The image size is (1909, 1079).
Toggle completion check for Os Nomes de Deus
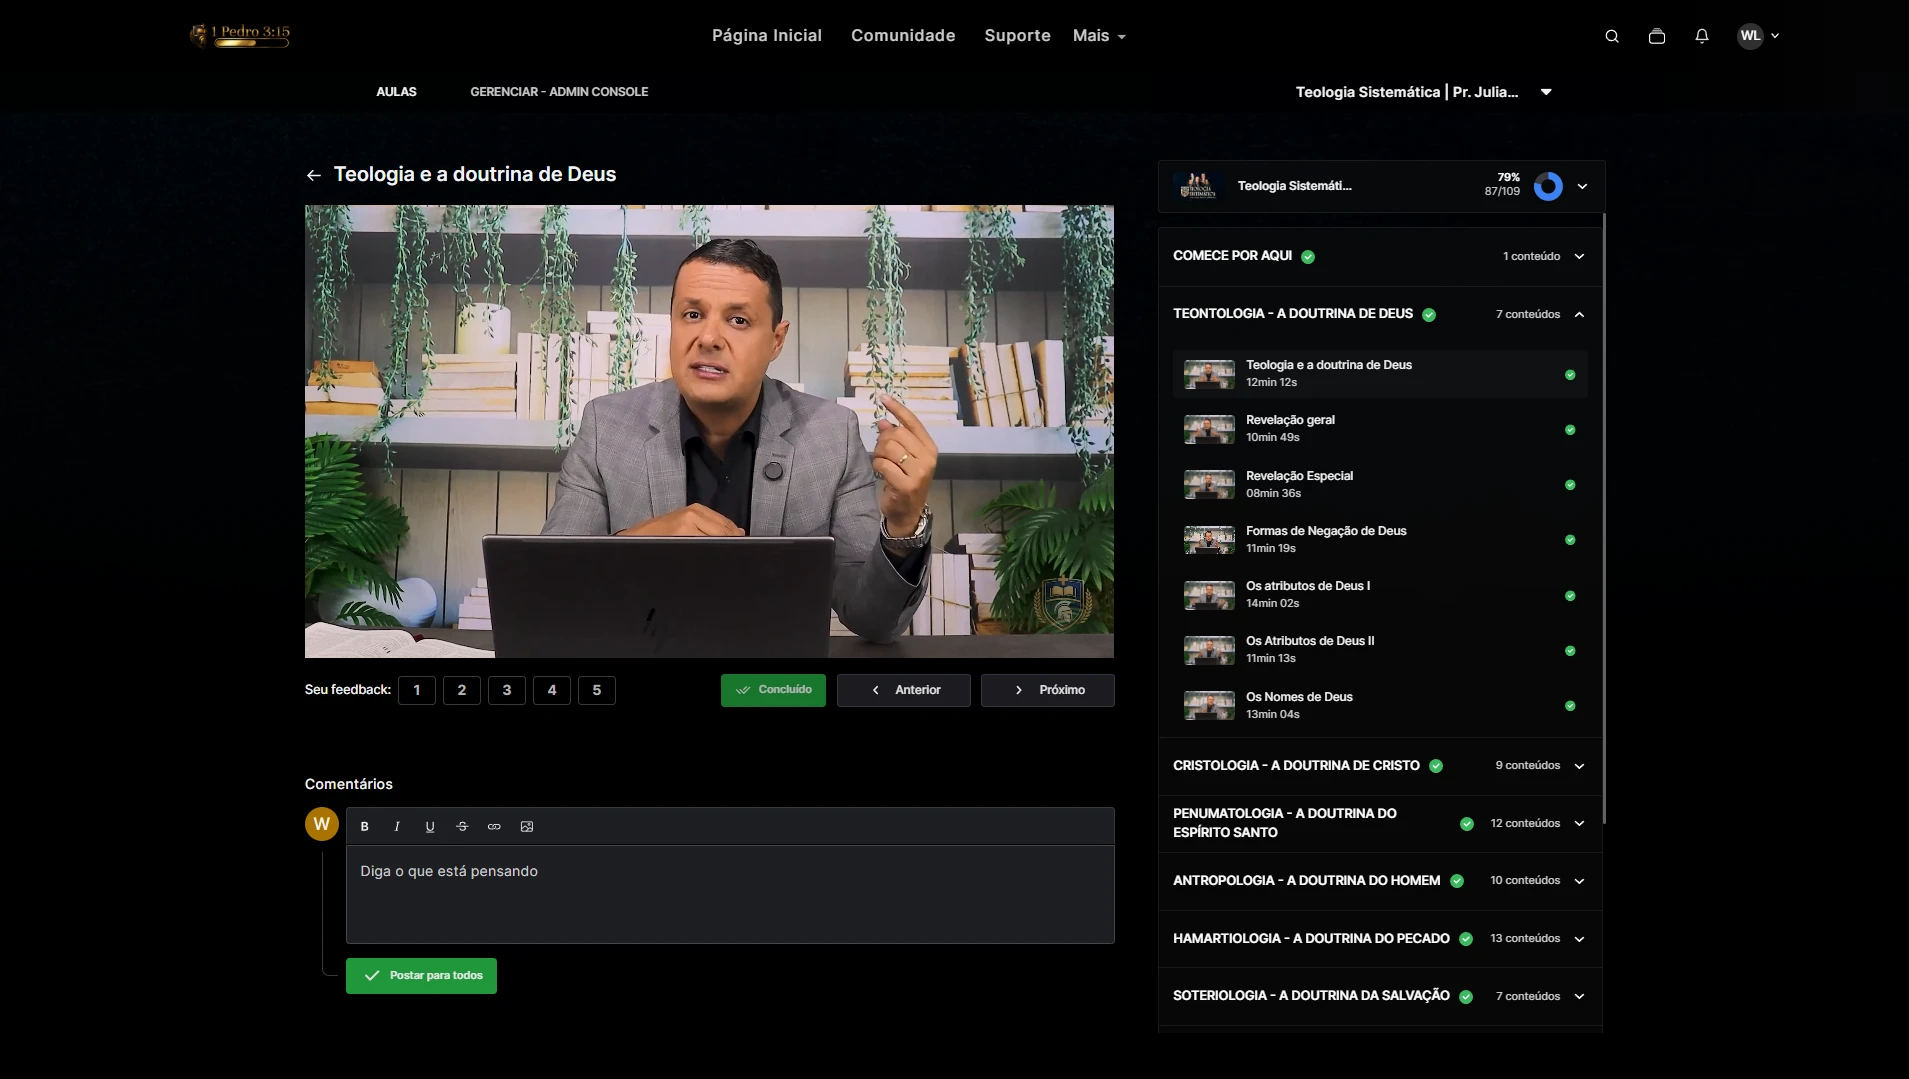(1570, 706)
